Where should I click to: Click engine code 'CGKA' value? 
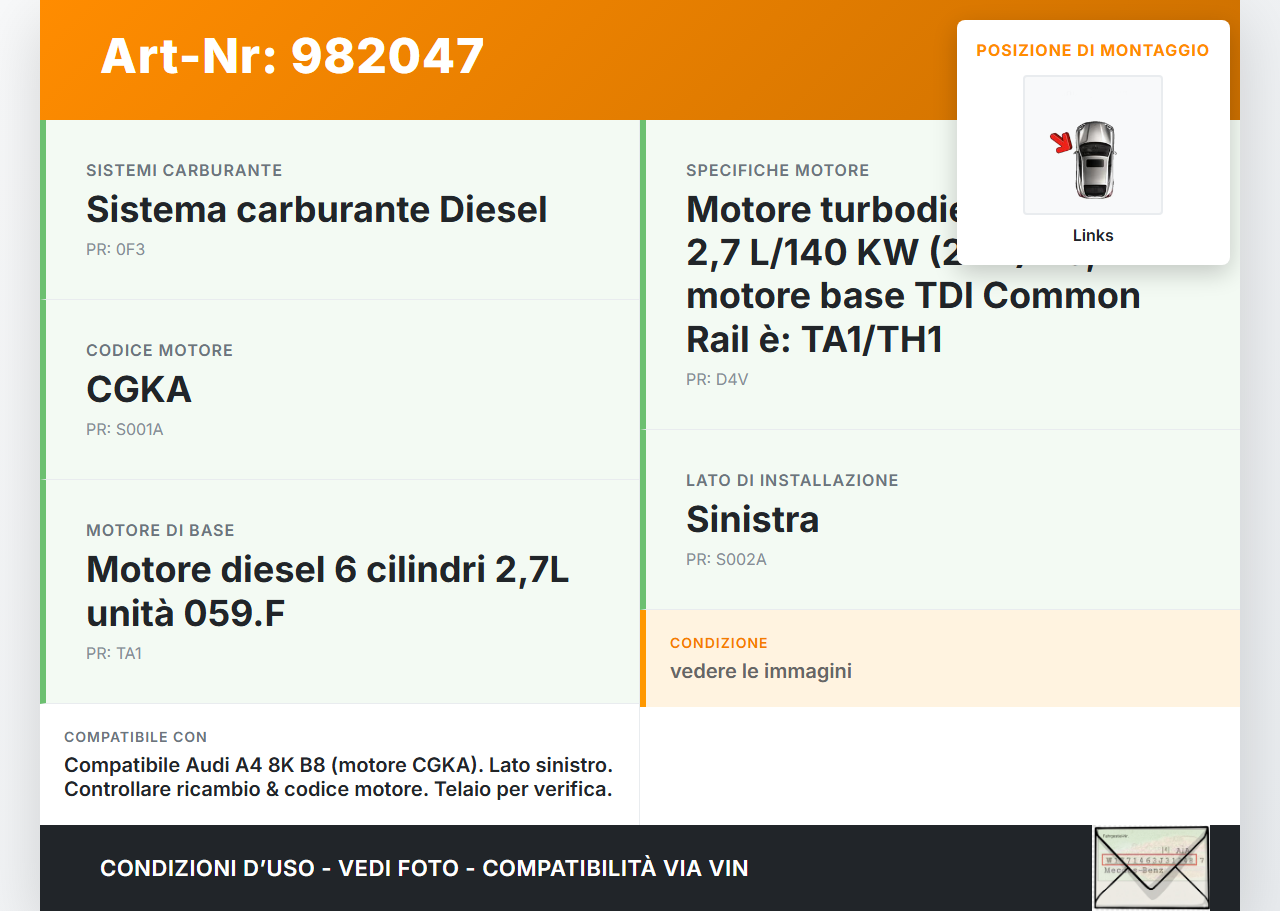pos(139,389)
